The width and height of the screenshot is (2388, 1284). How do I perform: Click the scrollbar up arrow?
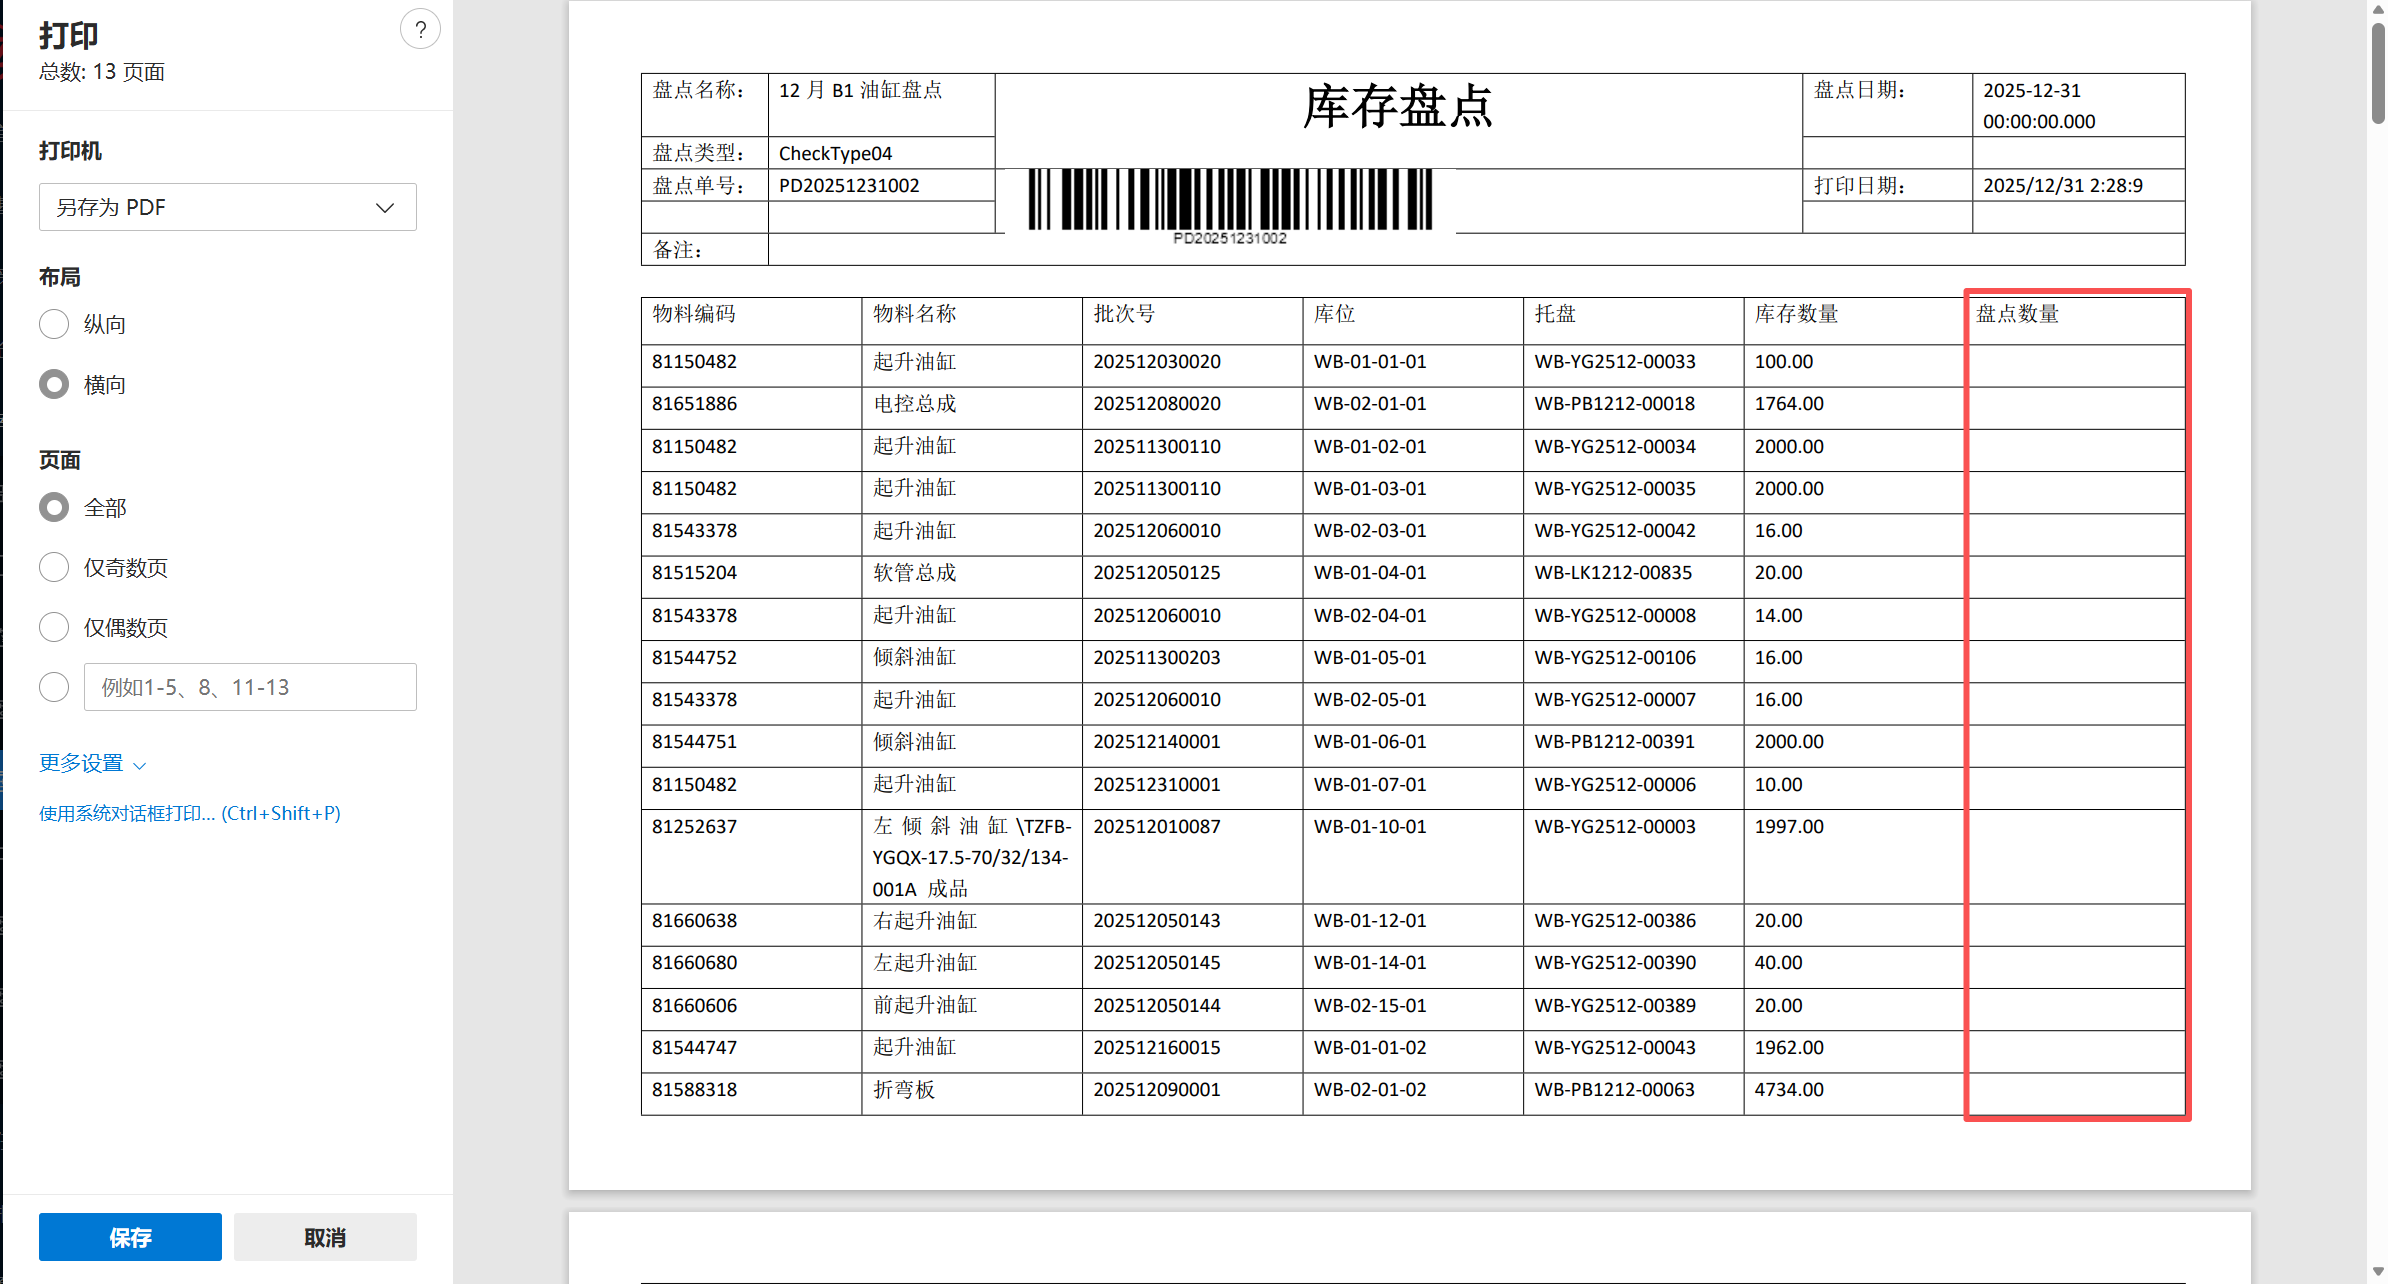2377,10
